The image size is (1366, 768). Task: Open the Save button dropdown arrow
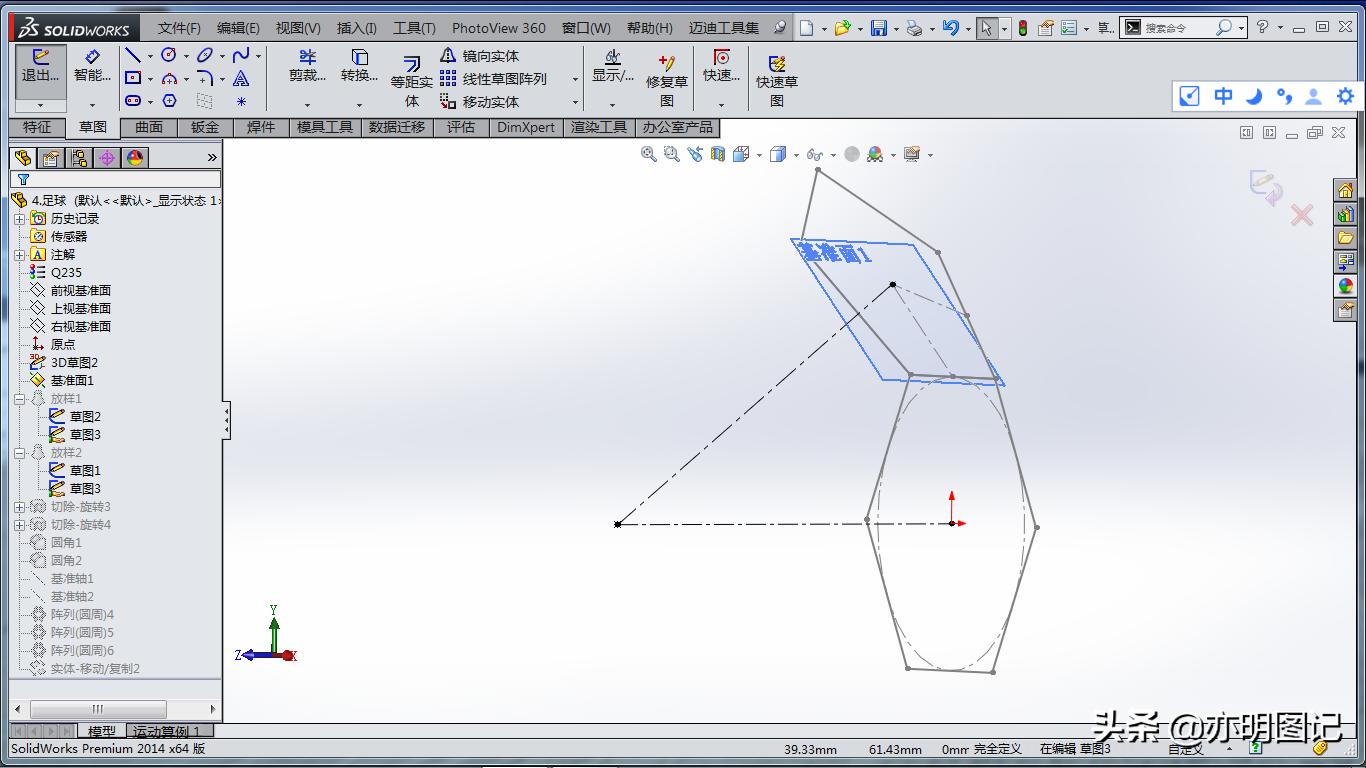pyautogui.click(x=896, y=29)
